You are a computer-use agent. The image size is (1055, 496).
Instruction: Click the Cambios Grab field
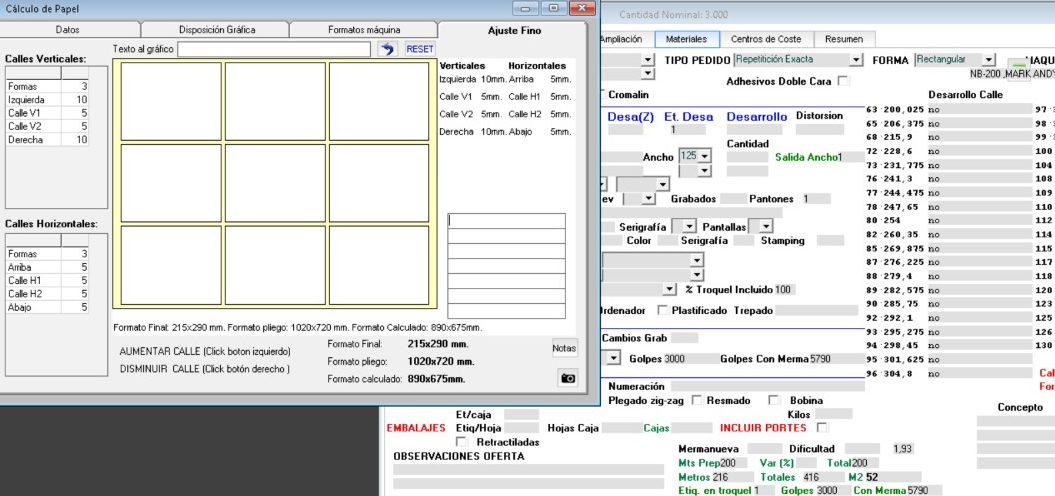pyautogui.click(x=684, y=338)
